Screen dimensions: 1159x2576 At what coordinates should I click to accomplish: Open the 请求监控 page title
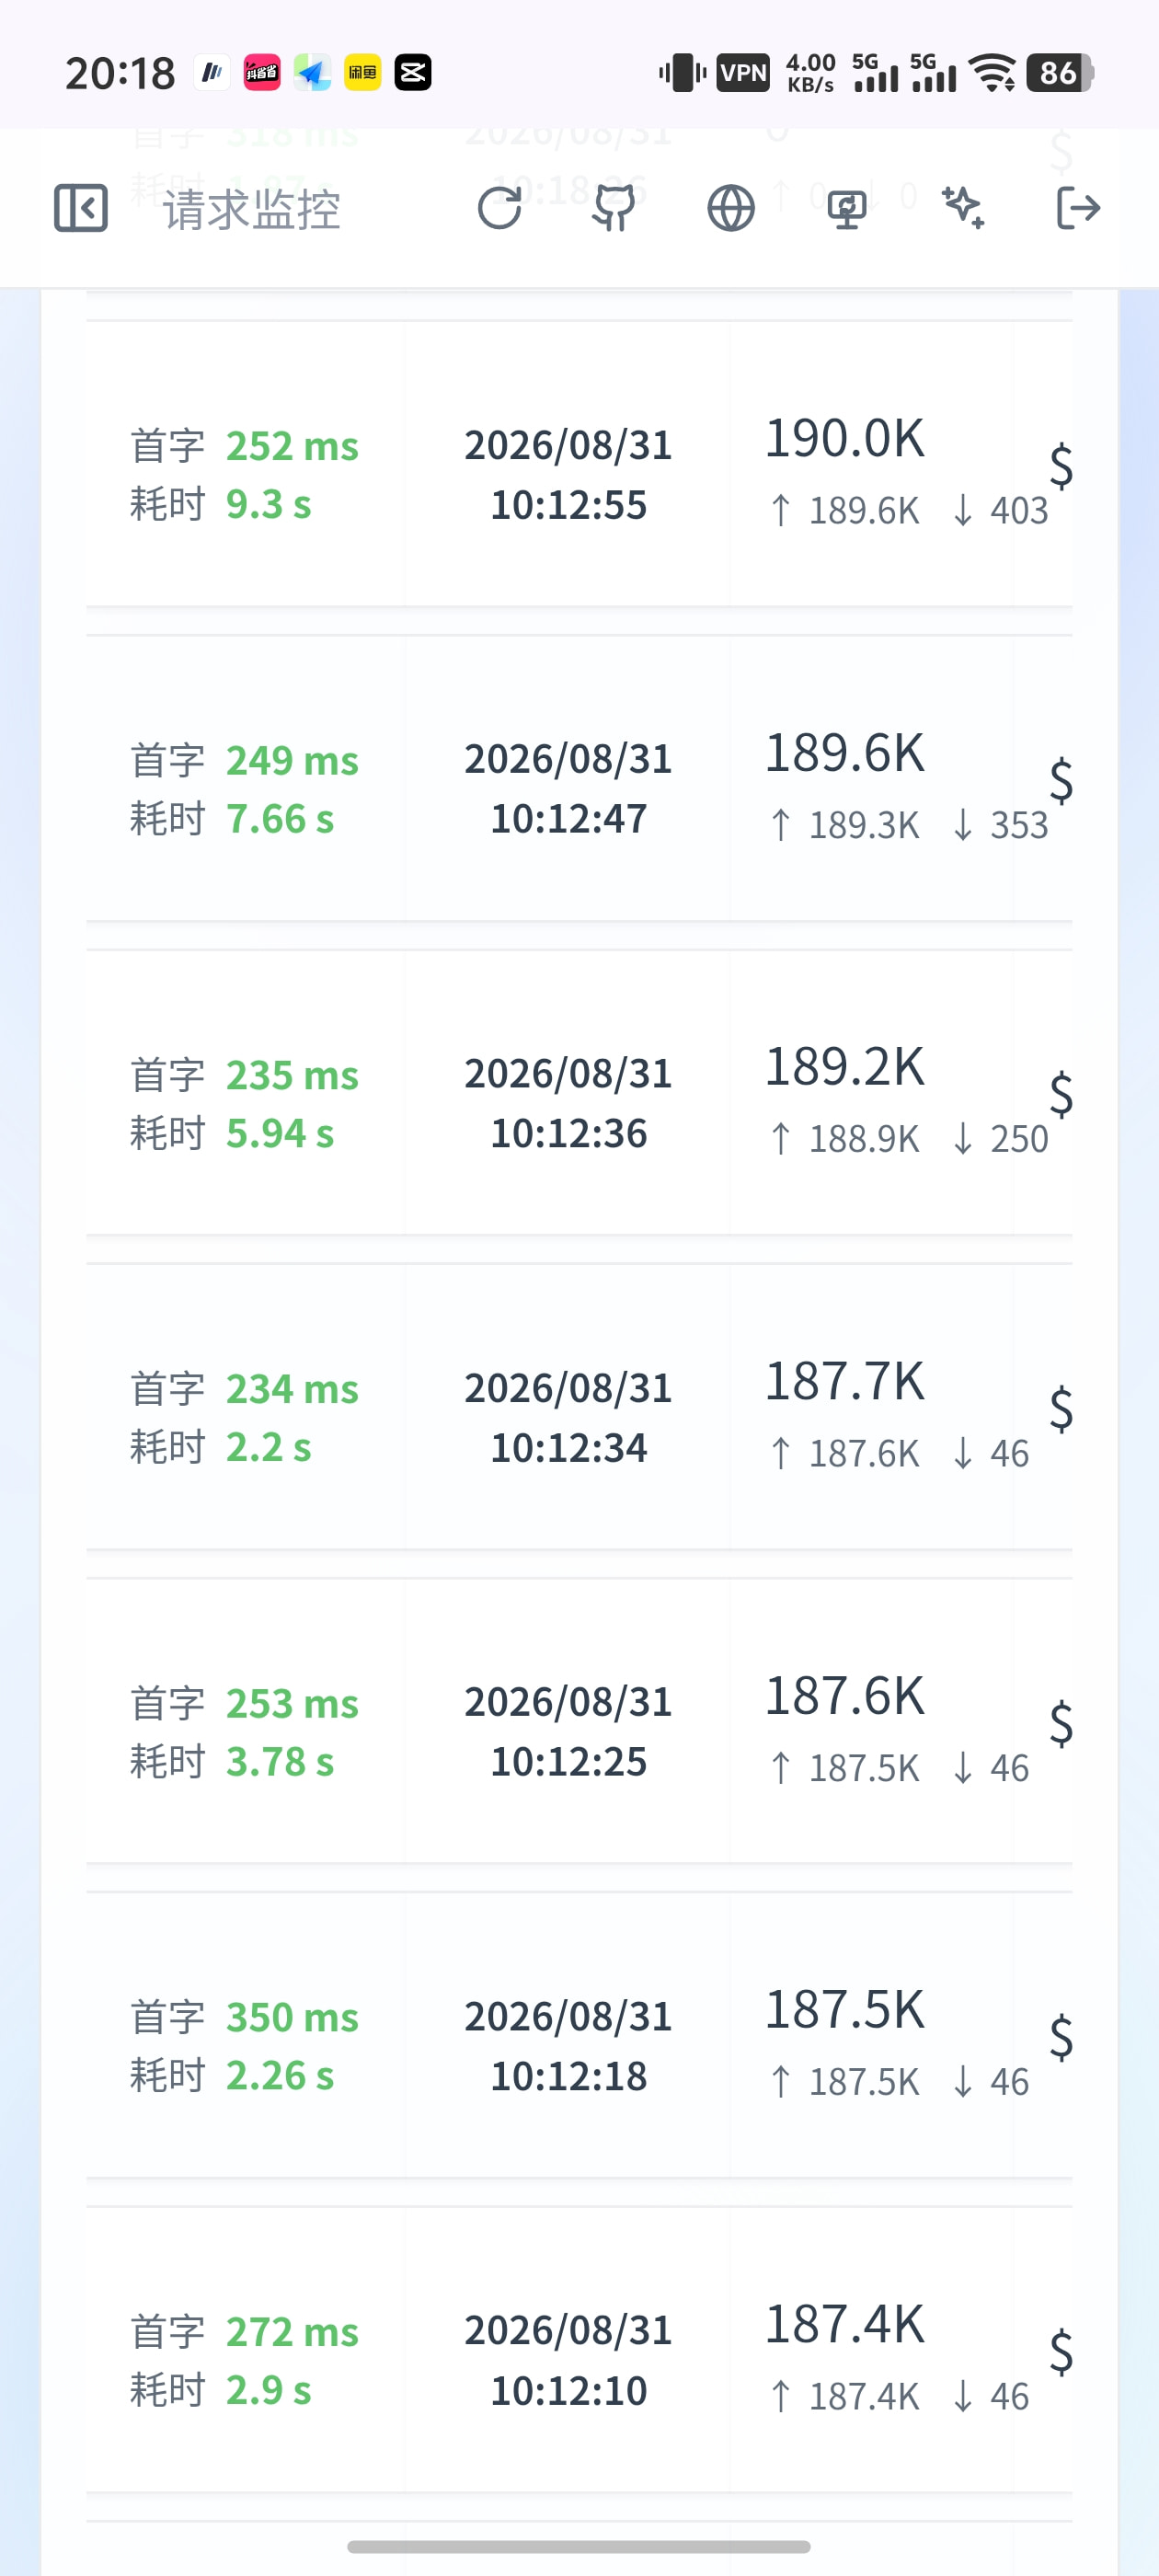click(252, 209)
